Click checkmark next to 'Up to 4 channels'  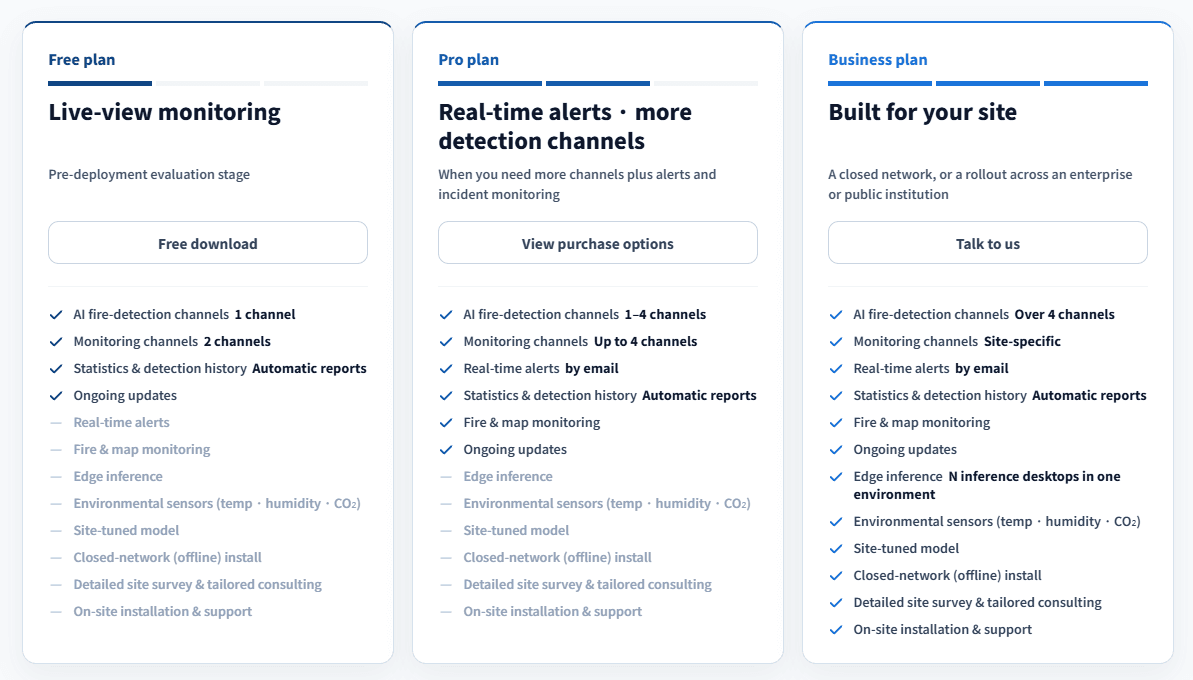tap(446, 342)
